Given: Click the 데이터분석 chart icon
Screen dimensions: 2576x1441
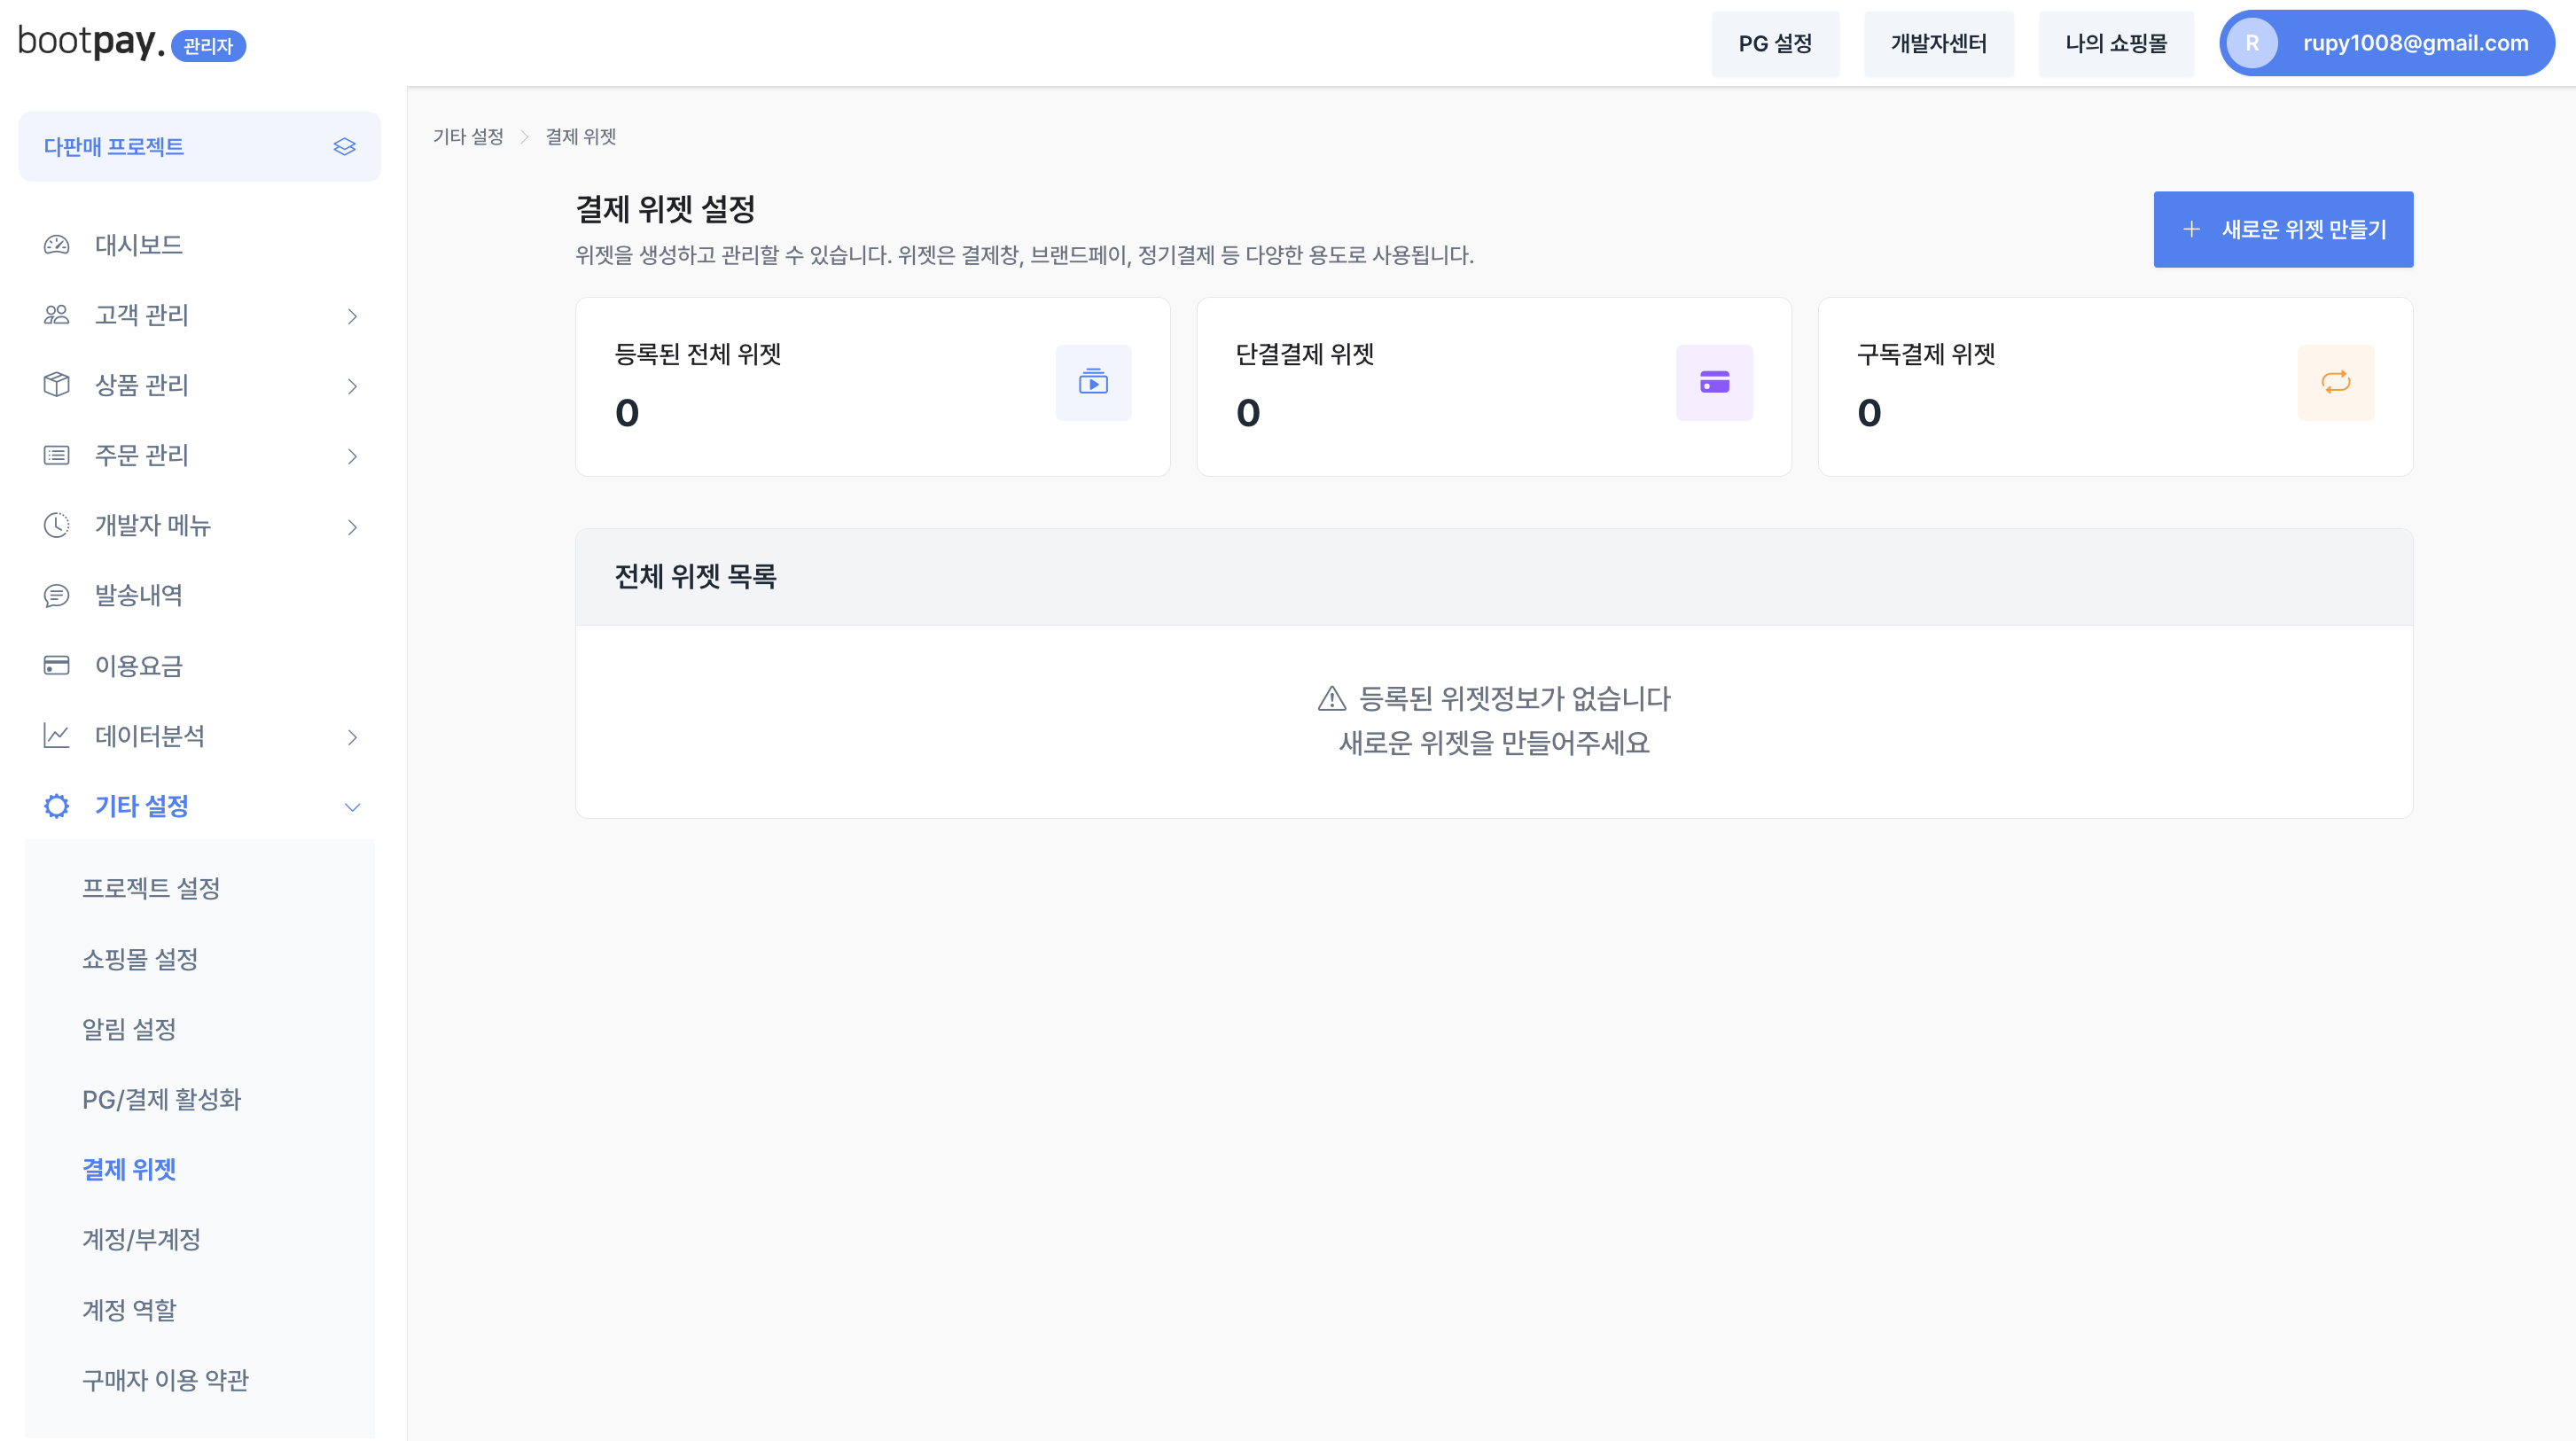Looking at the screenshot, I should click(56, 736).
